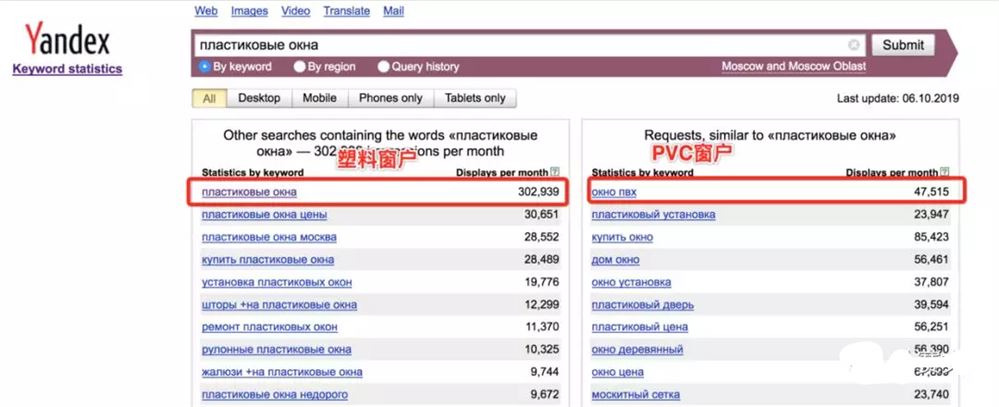Select the 30,651 displays value
This screenshot has height=407, width=999.
(540, 215)
